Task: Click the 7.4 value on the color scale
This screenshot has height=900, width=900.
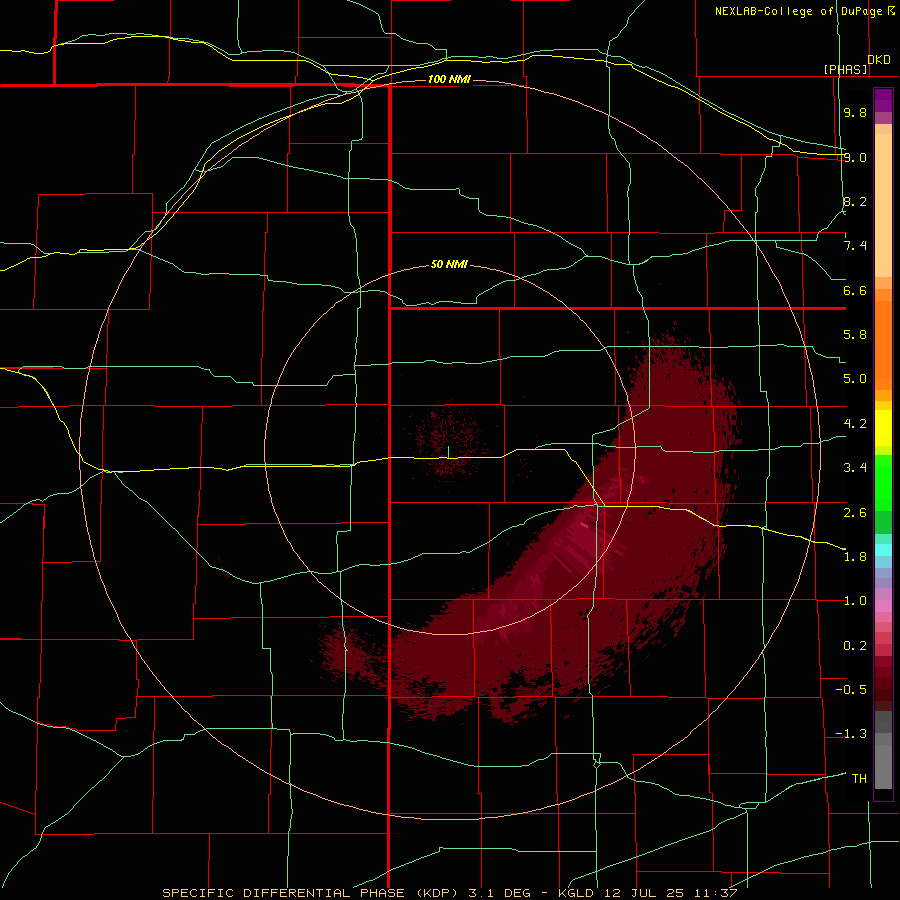Action: 855,246
